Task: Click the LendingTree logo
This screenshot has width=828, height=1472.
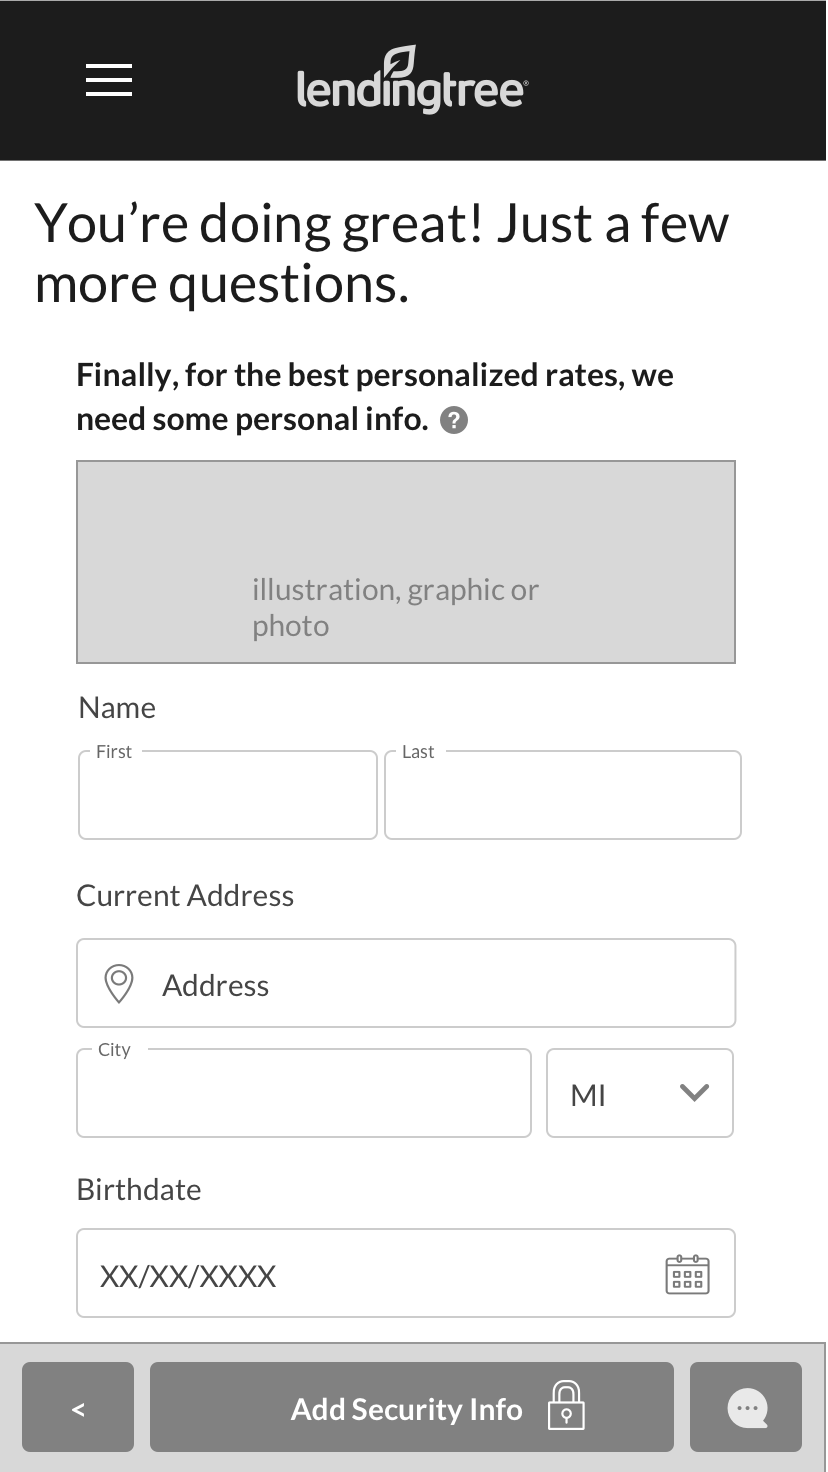Action: pos(412,82)
